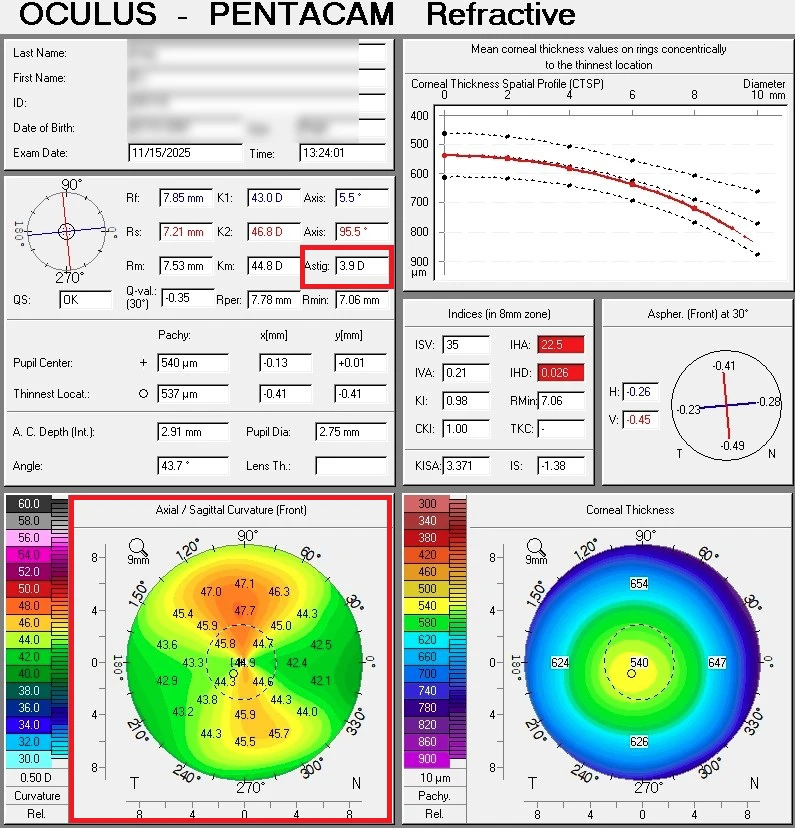The height and width of the screenshot is (828, 795).
Task: Click the Aspher. (Front) at 30° circle diagram
Action: 726,405
